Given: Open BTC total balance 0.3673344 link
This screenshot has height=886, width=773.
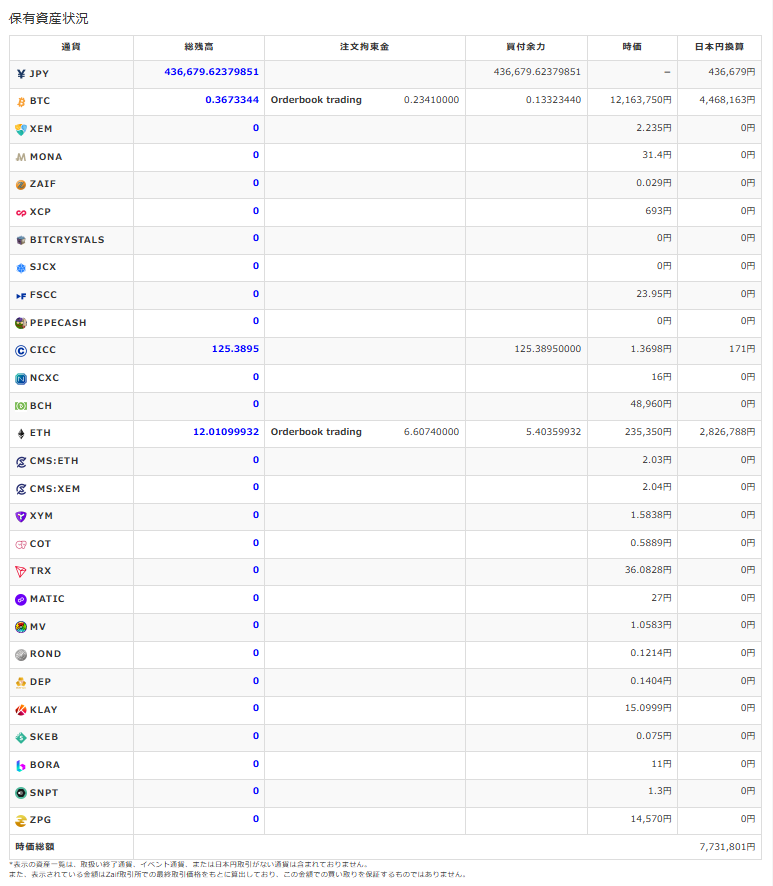Looking at the screenshot, I should click(232, 99).
